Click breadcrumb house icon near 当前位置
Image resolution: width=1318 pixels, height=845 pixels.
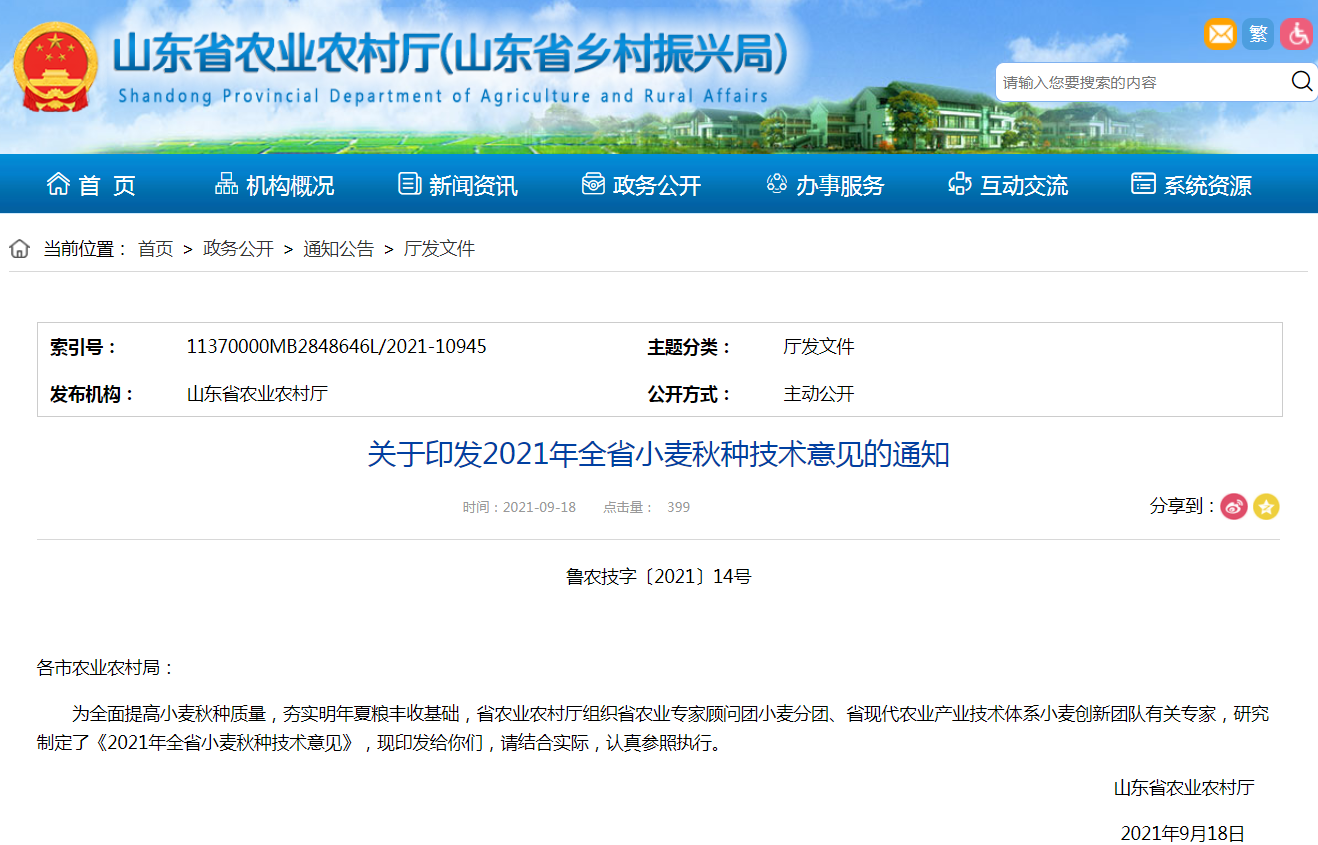point(20,249)
